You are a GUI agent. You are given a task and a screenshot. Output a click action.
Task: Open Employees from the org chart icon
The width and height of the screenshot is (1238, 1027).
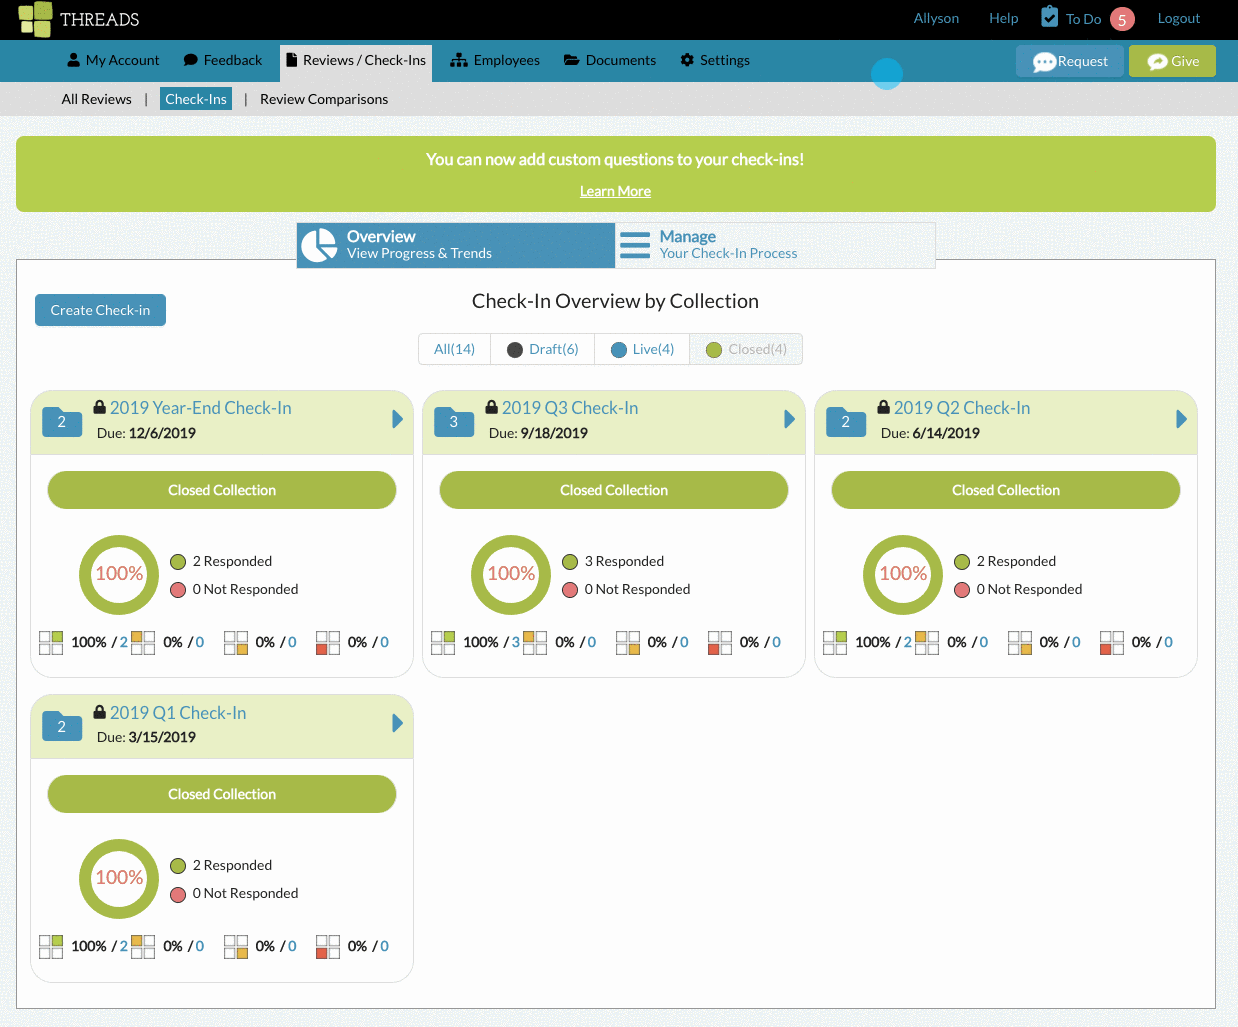tap(459, 61)
